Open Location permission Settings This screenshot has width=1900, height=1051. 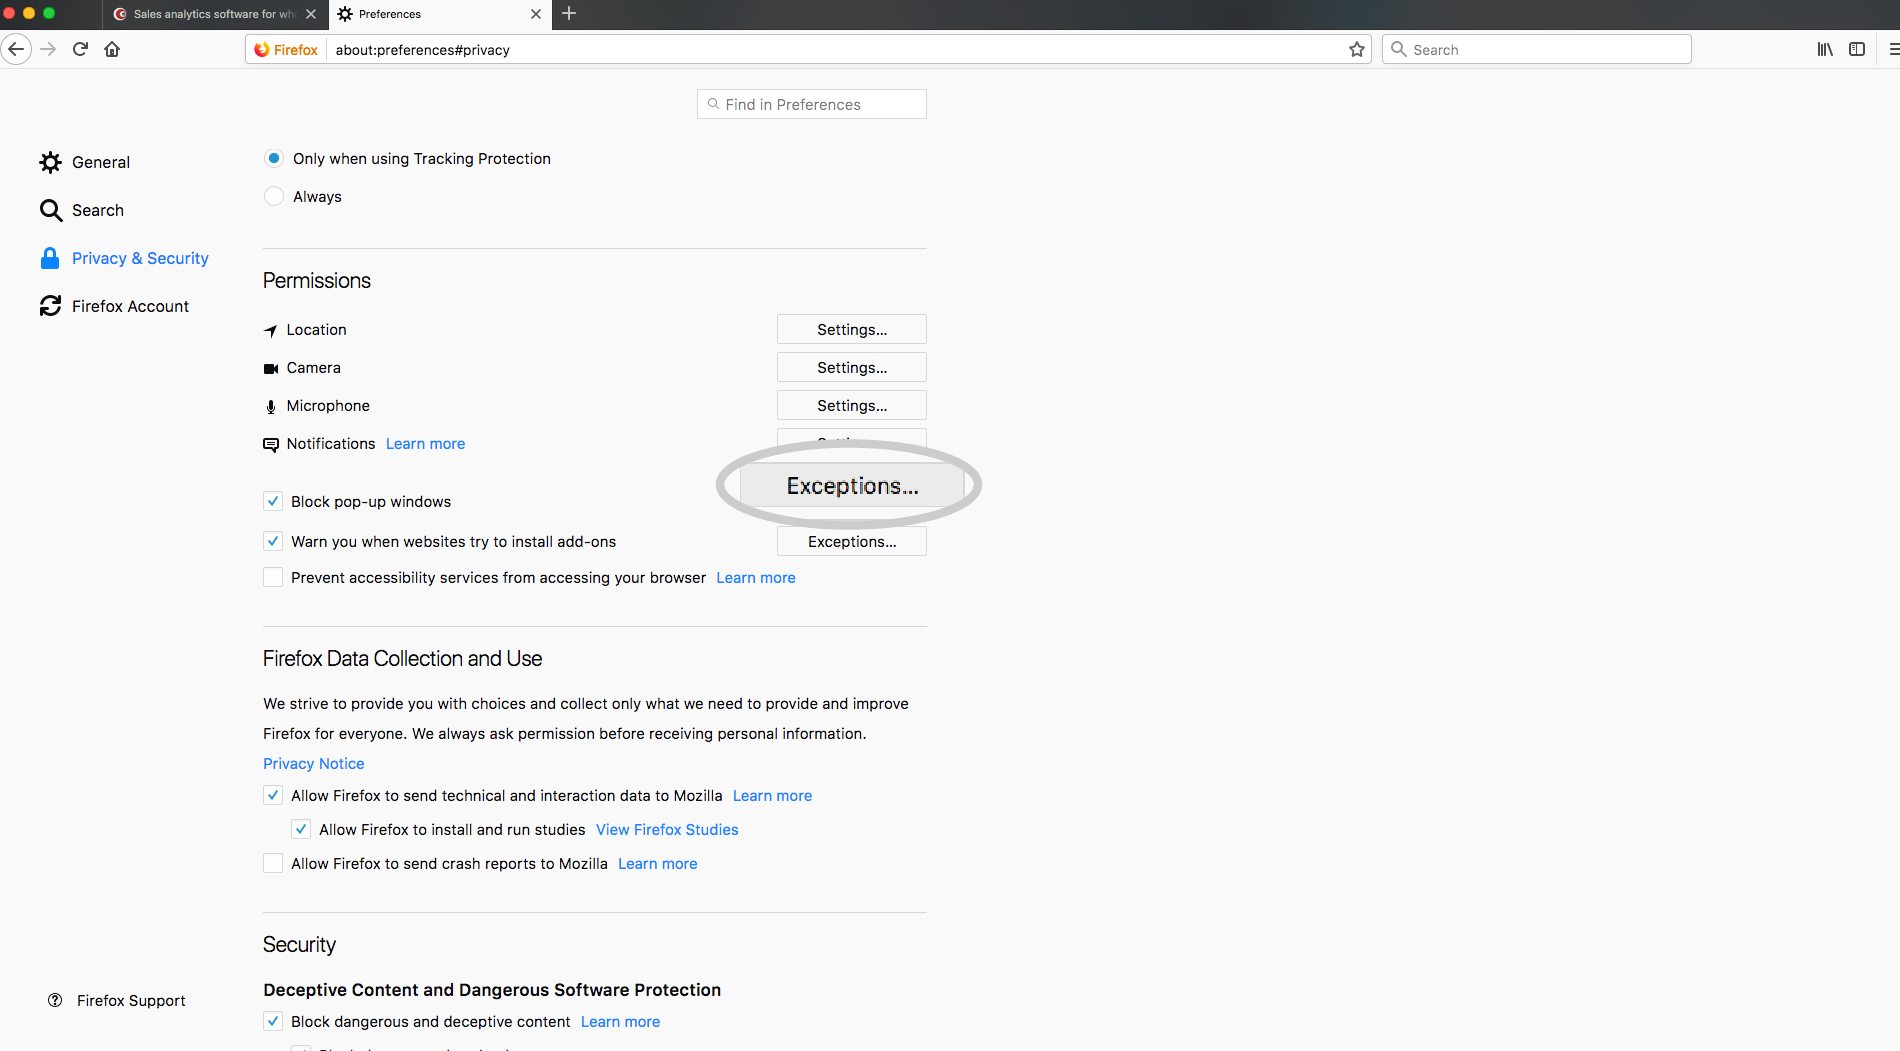[x=852, y=329]
